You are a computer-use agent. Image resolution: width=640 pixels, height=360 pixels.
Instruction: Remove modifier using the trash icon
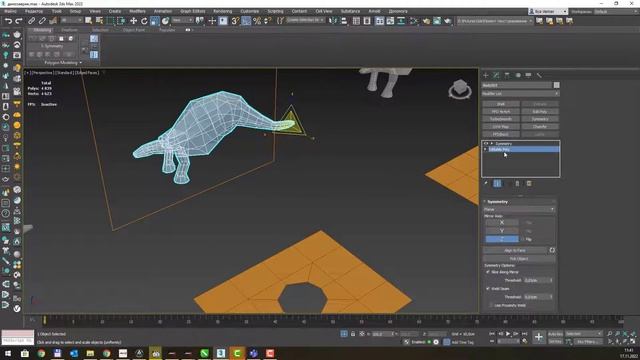(517, 184)
